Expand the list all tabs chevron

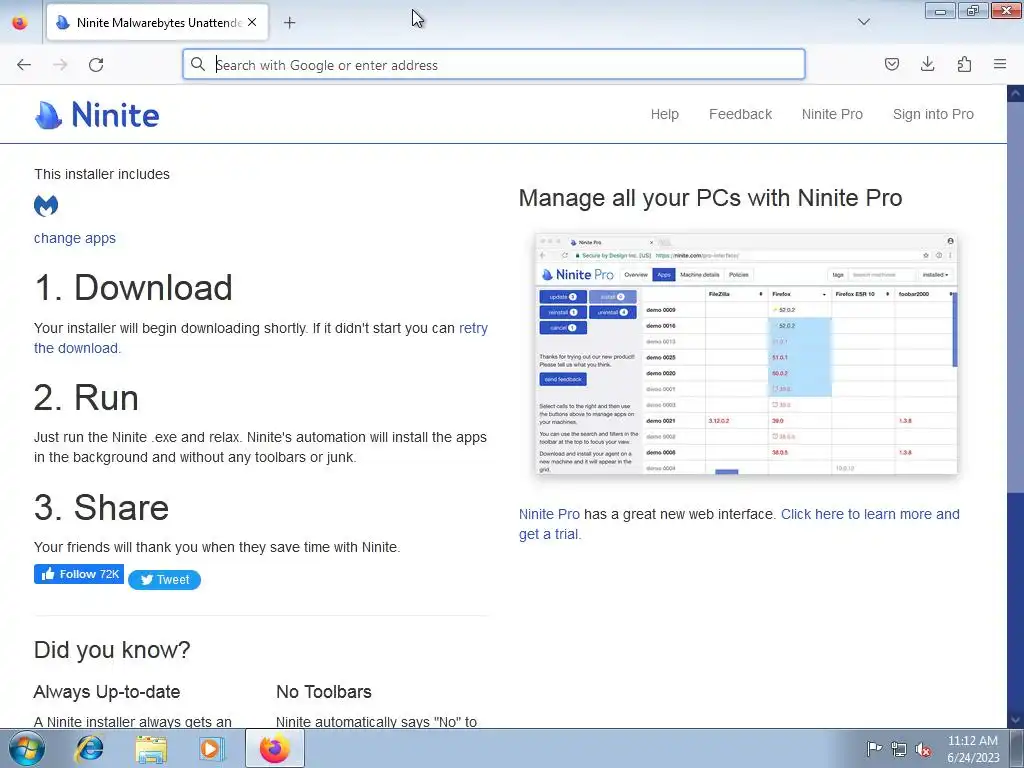click(863, 22)
